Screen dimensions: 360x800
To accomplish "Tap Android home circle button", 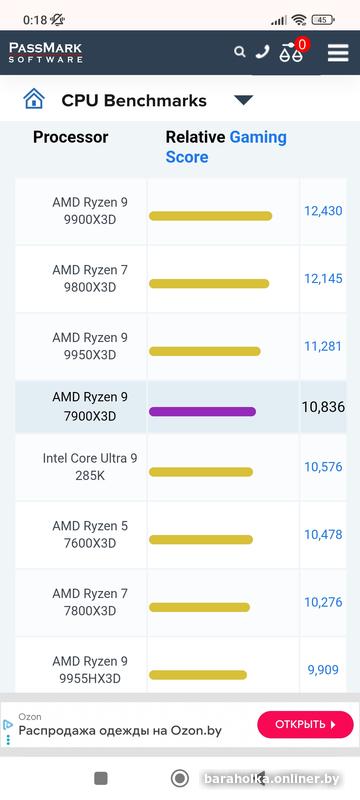I will (179, 778).
